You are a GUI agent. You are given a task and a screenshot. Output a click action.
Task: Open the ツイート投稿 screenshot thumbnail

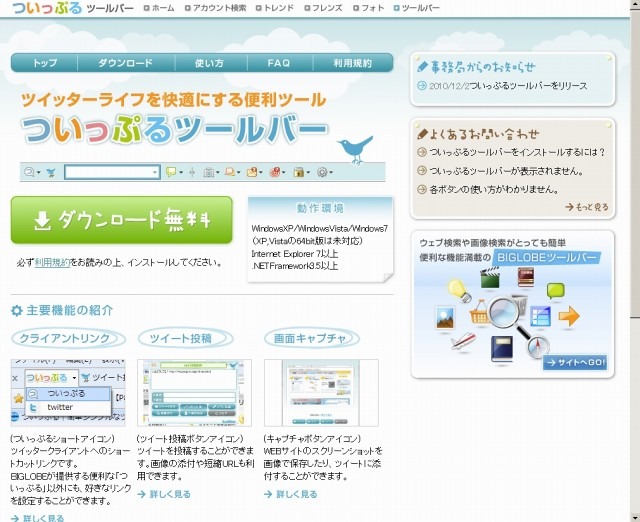pos(194,393)
